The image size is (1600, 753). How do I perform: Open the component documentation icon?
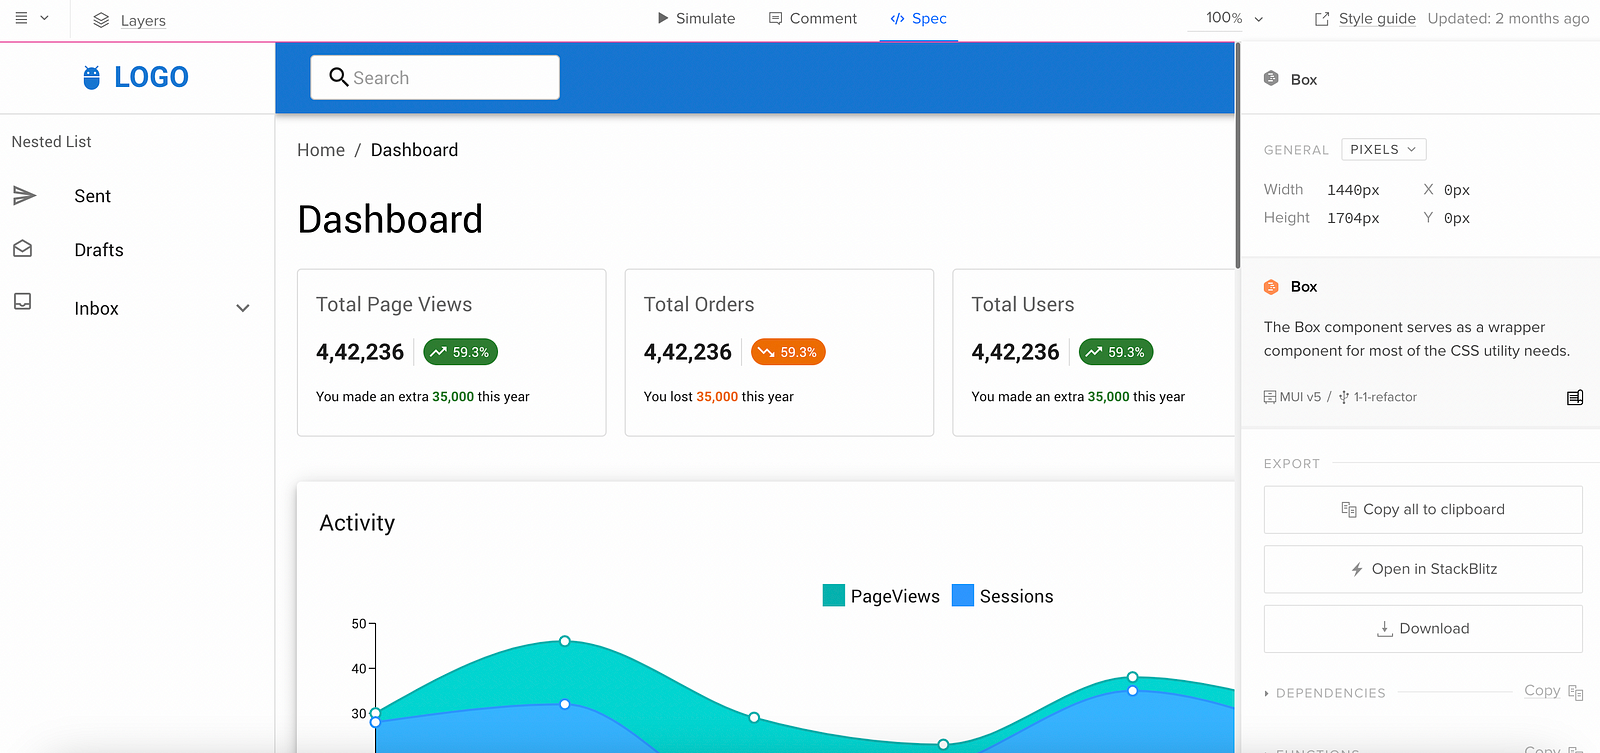coord(1575,397)
